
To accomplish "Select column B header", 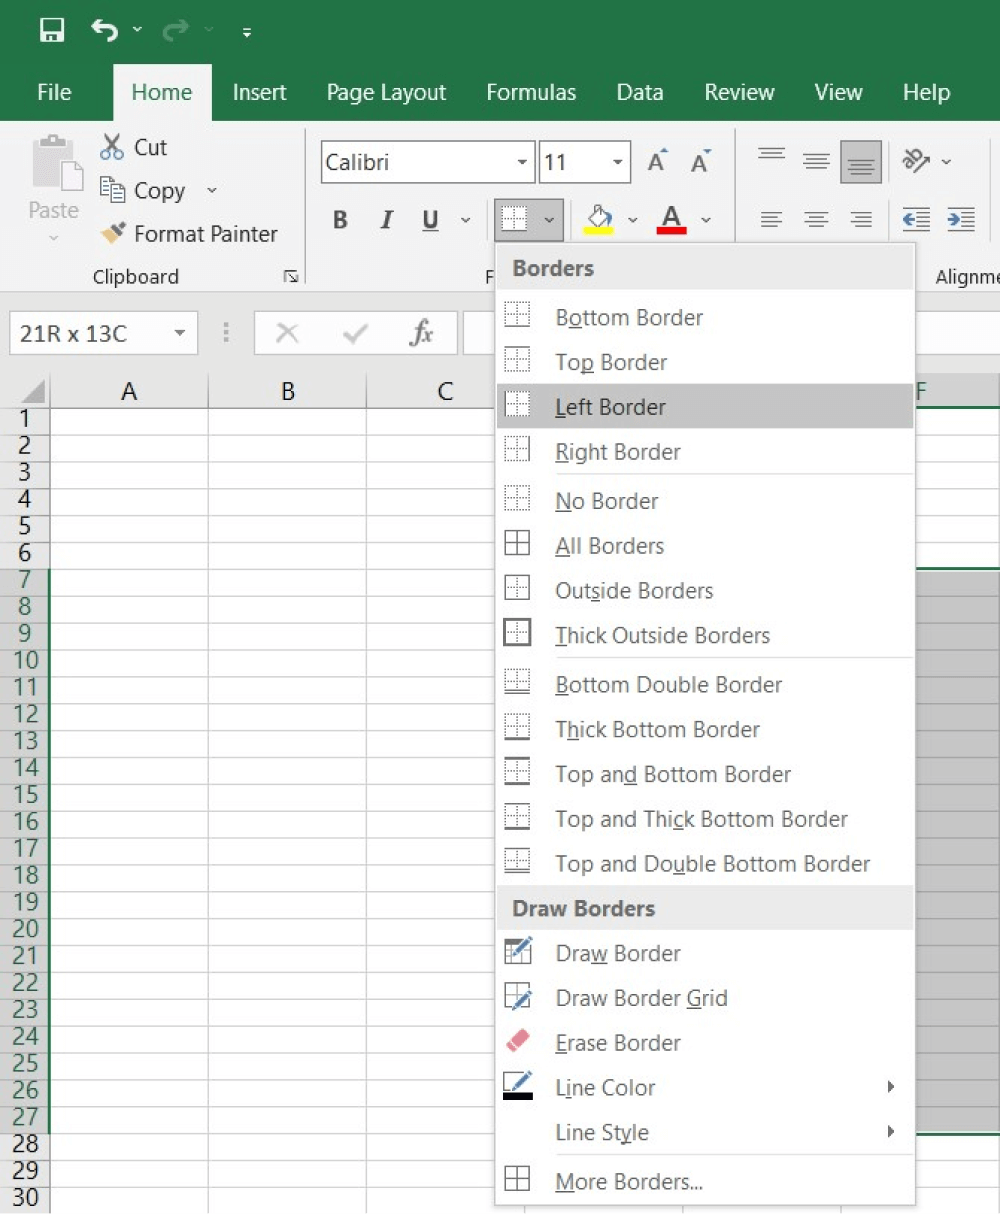I will pyautogui.click(x=288, y=391).
